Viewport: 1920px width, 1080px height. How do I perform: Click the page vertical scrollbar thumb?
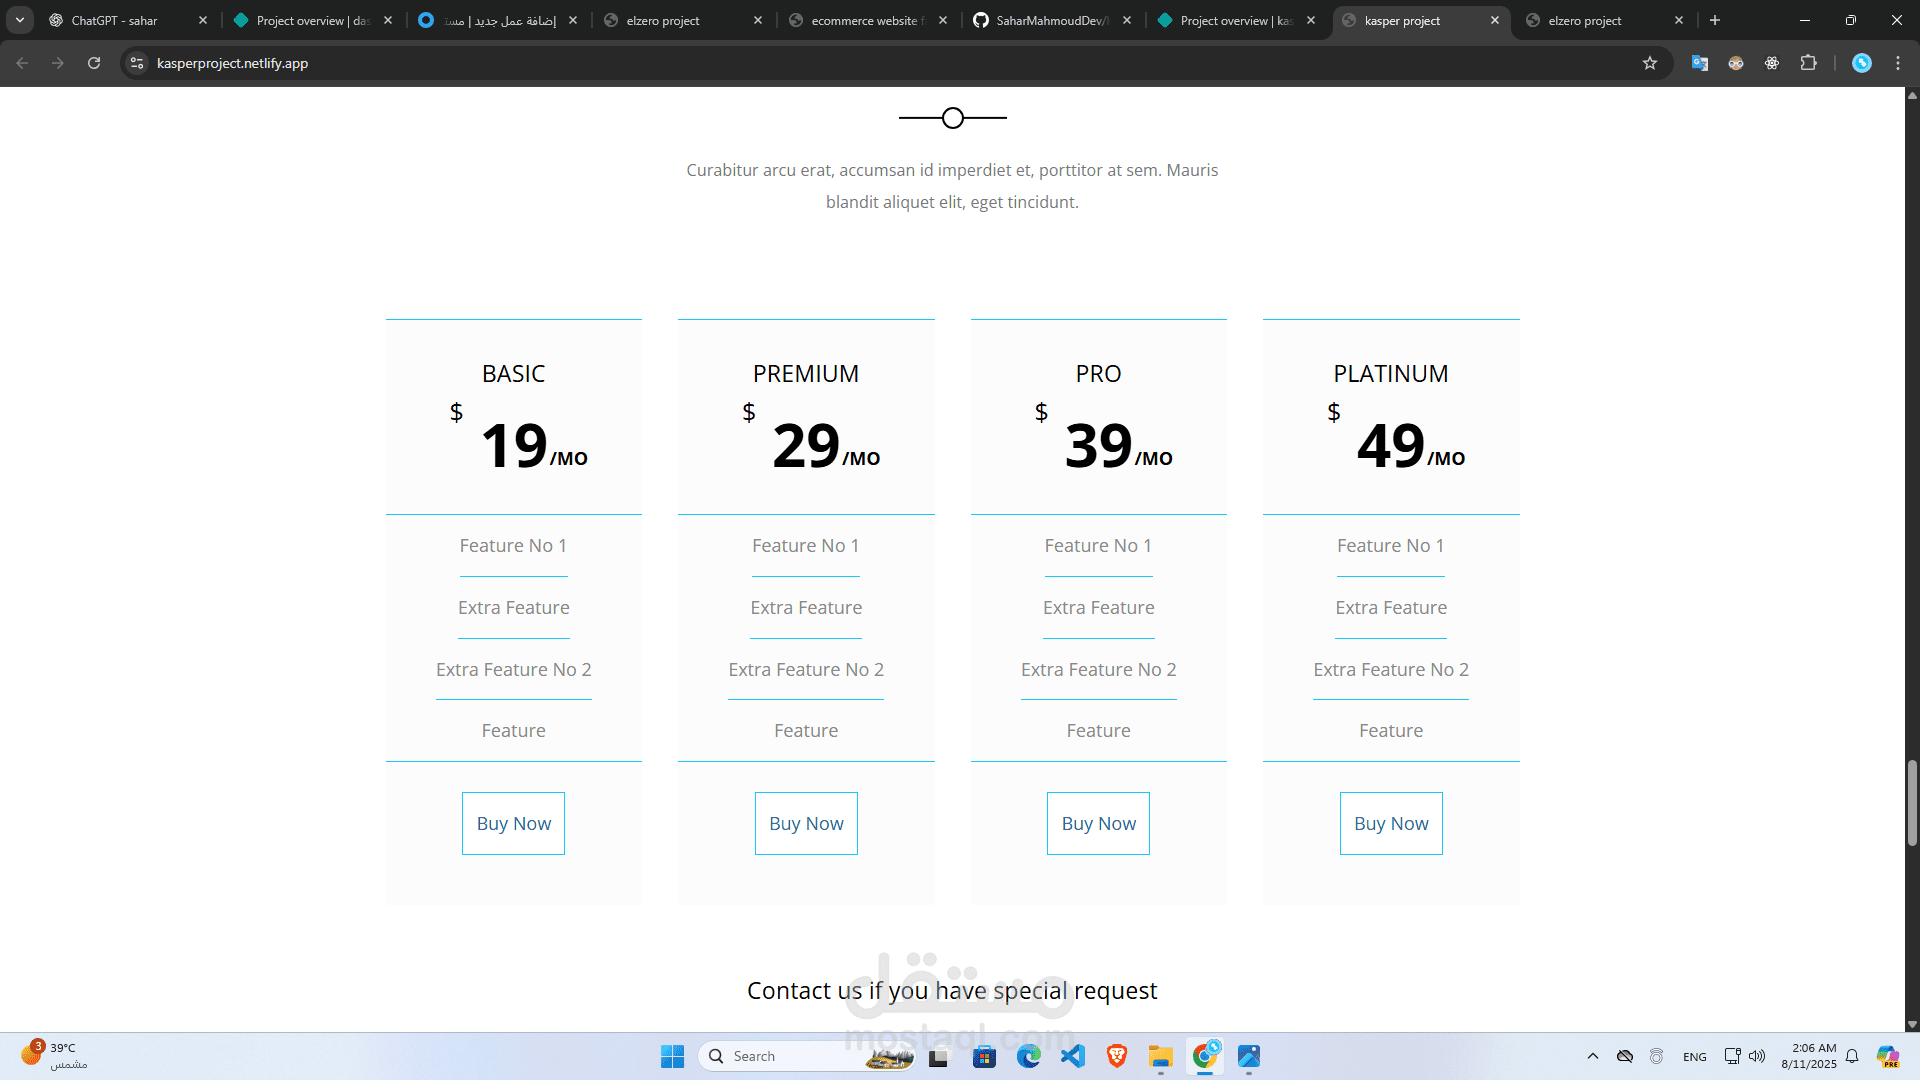1912,800
